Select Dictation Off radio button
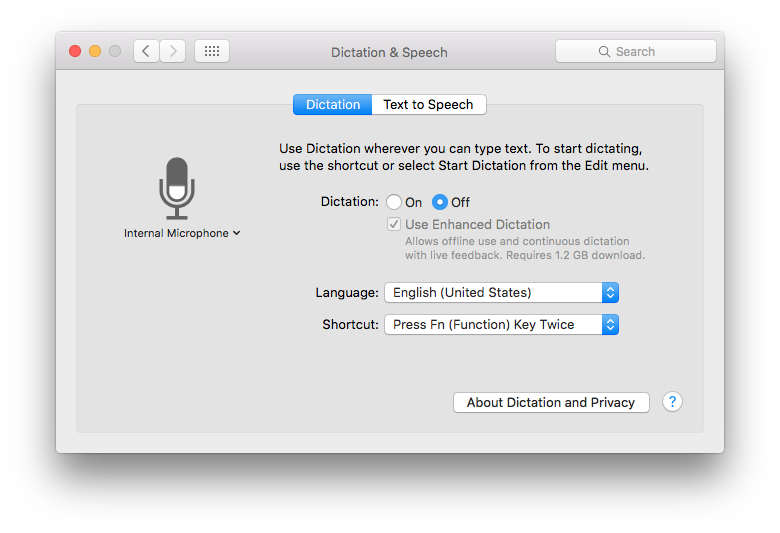Screen dimensions: 780x533 click(x=440, y=202)
